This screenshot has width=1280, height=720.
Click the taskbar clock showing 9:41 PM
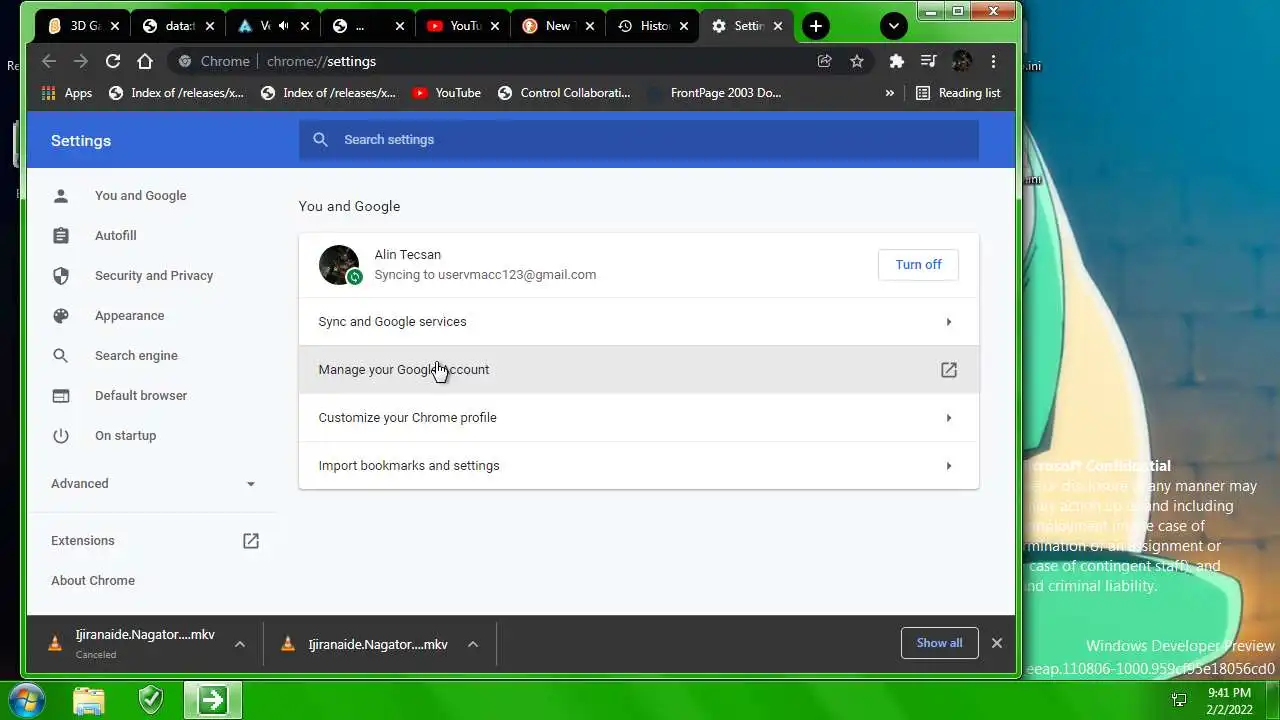[x=1229, y=701]
